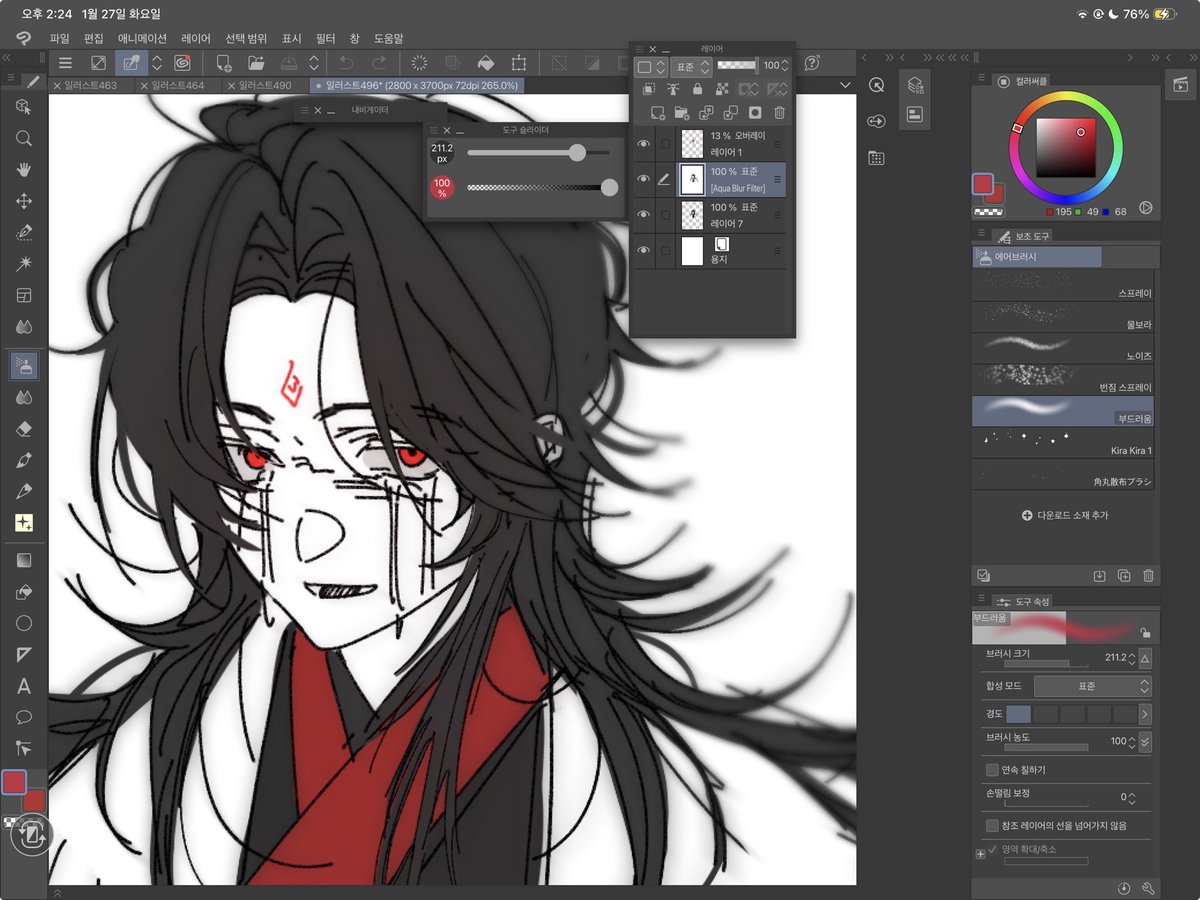Select the Text tool
Viewport: 1200px width, 900px height.
pos(24,686)
